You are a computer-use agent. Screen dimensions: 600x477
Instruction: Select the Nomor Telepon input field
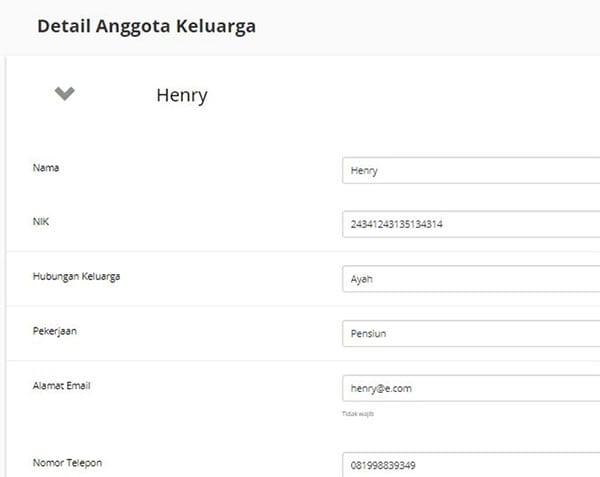(470, 465)
